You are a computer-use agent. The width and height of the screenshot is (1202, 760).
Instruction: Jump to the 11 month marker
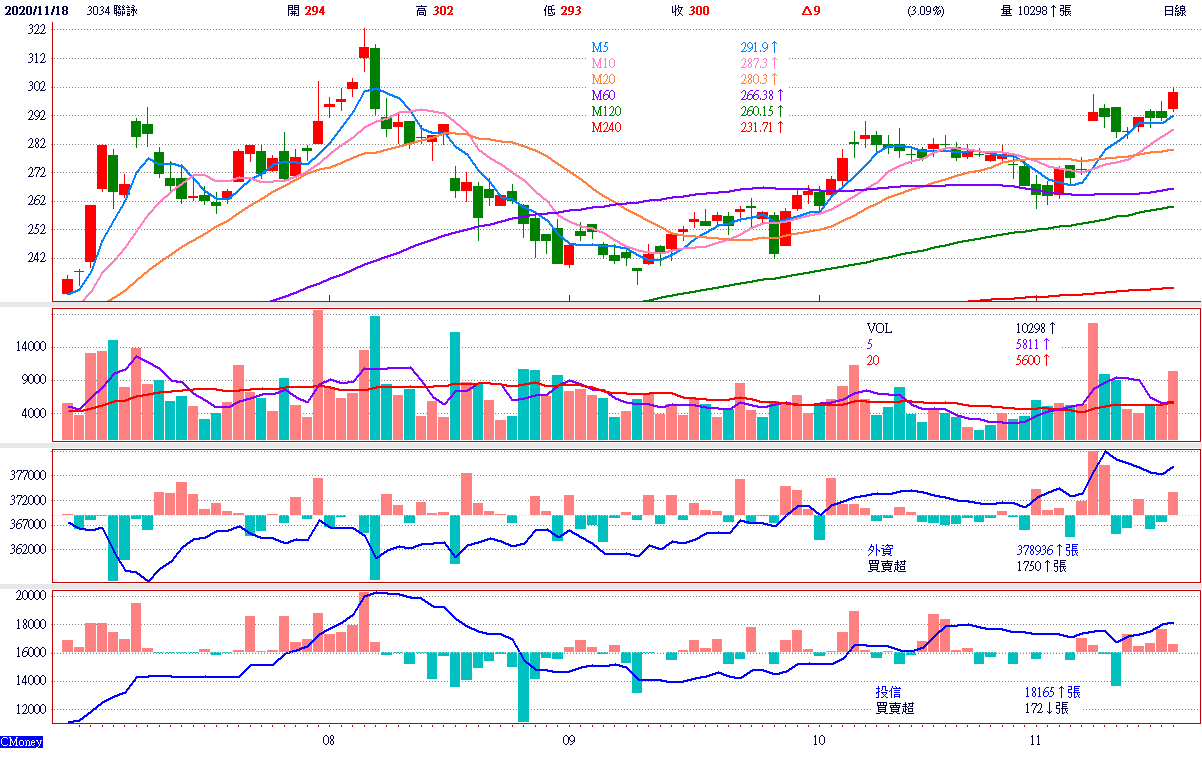click(1034, 741)
